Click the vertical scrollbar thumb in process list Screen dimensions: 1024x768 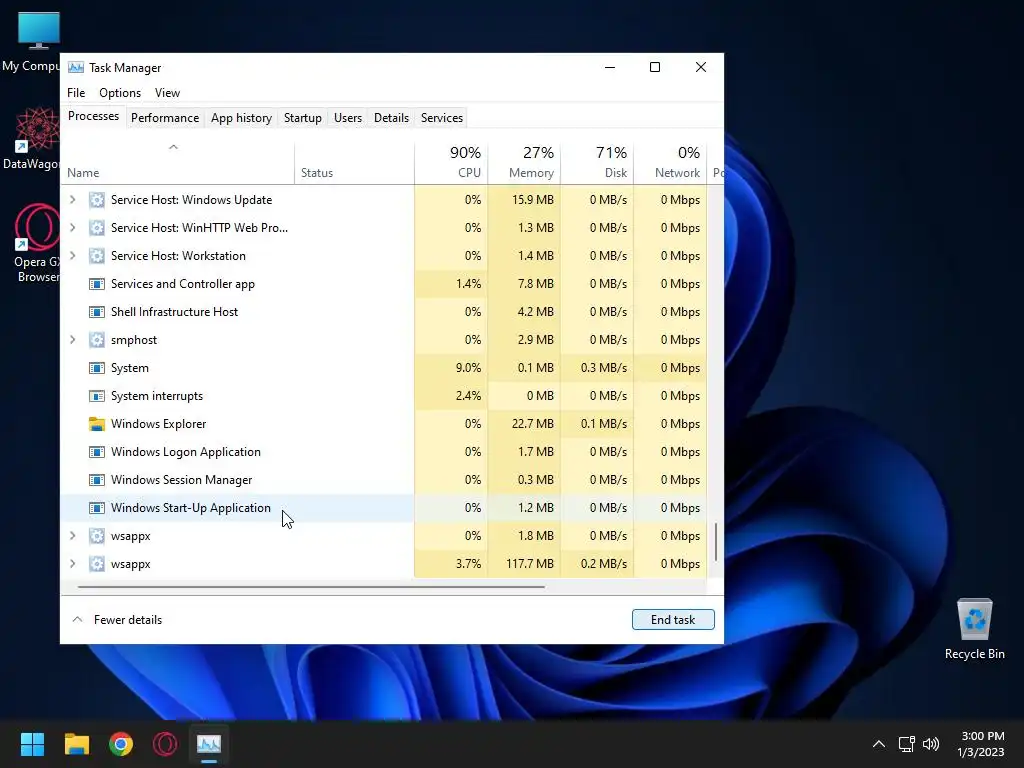click(x=716, y=542)
